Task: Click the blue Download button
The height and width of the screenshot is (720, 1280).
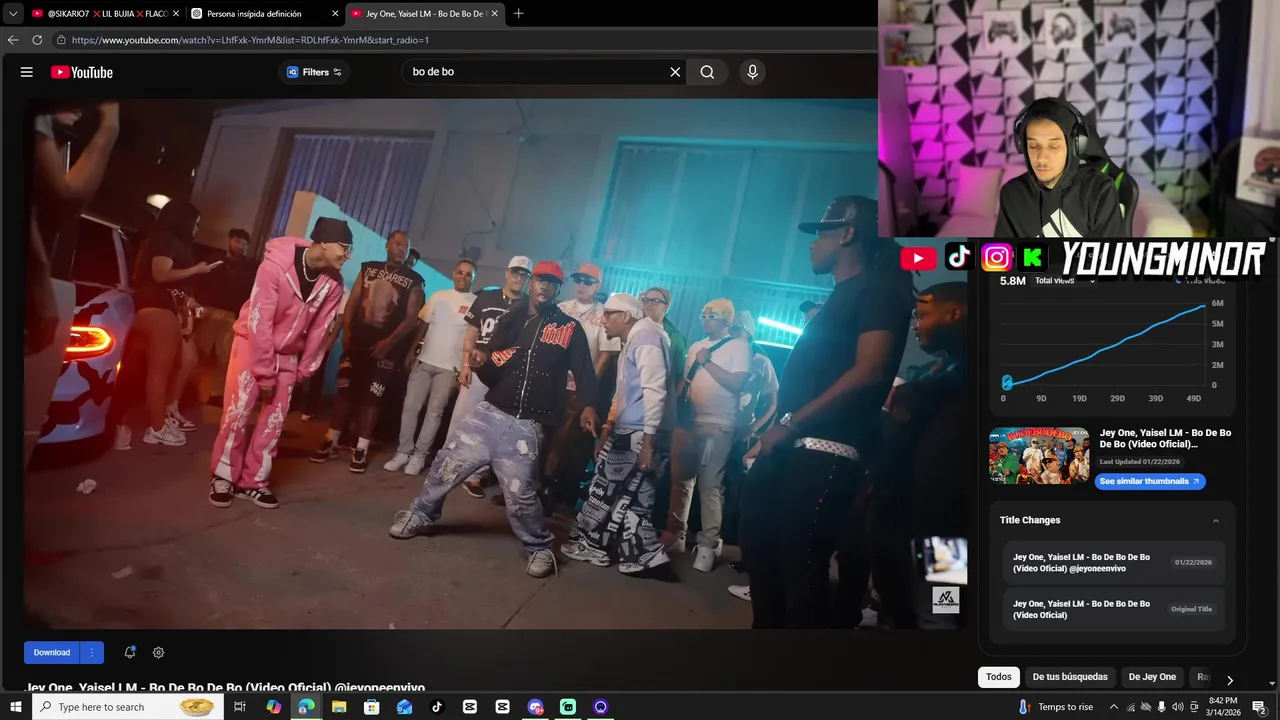Action: coord(52,653)
